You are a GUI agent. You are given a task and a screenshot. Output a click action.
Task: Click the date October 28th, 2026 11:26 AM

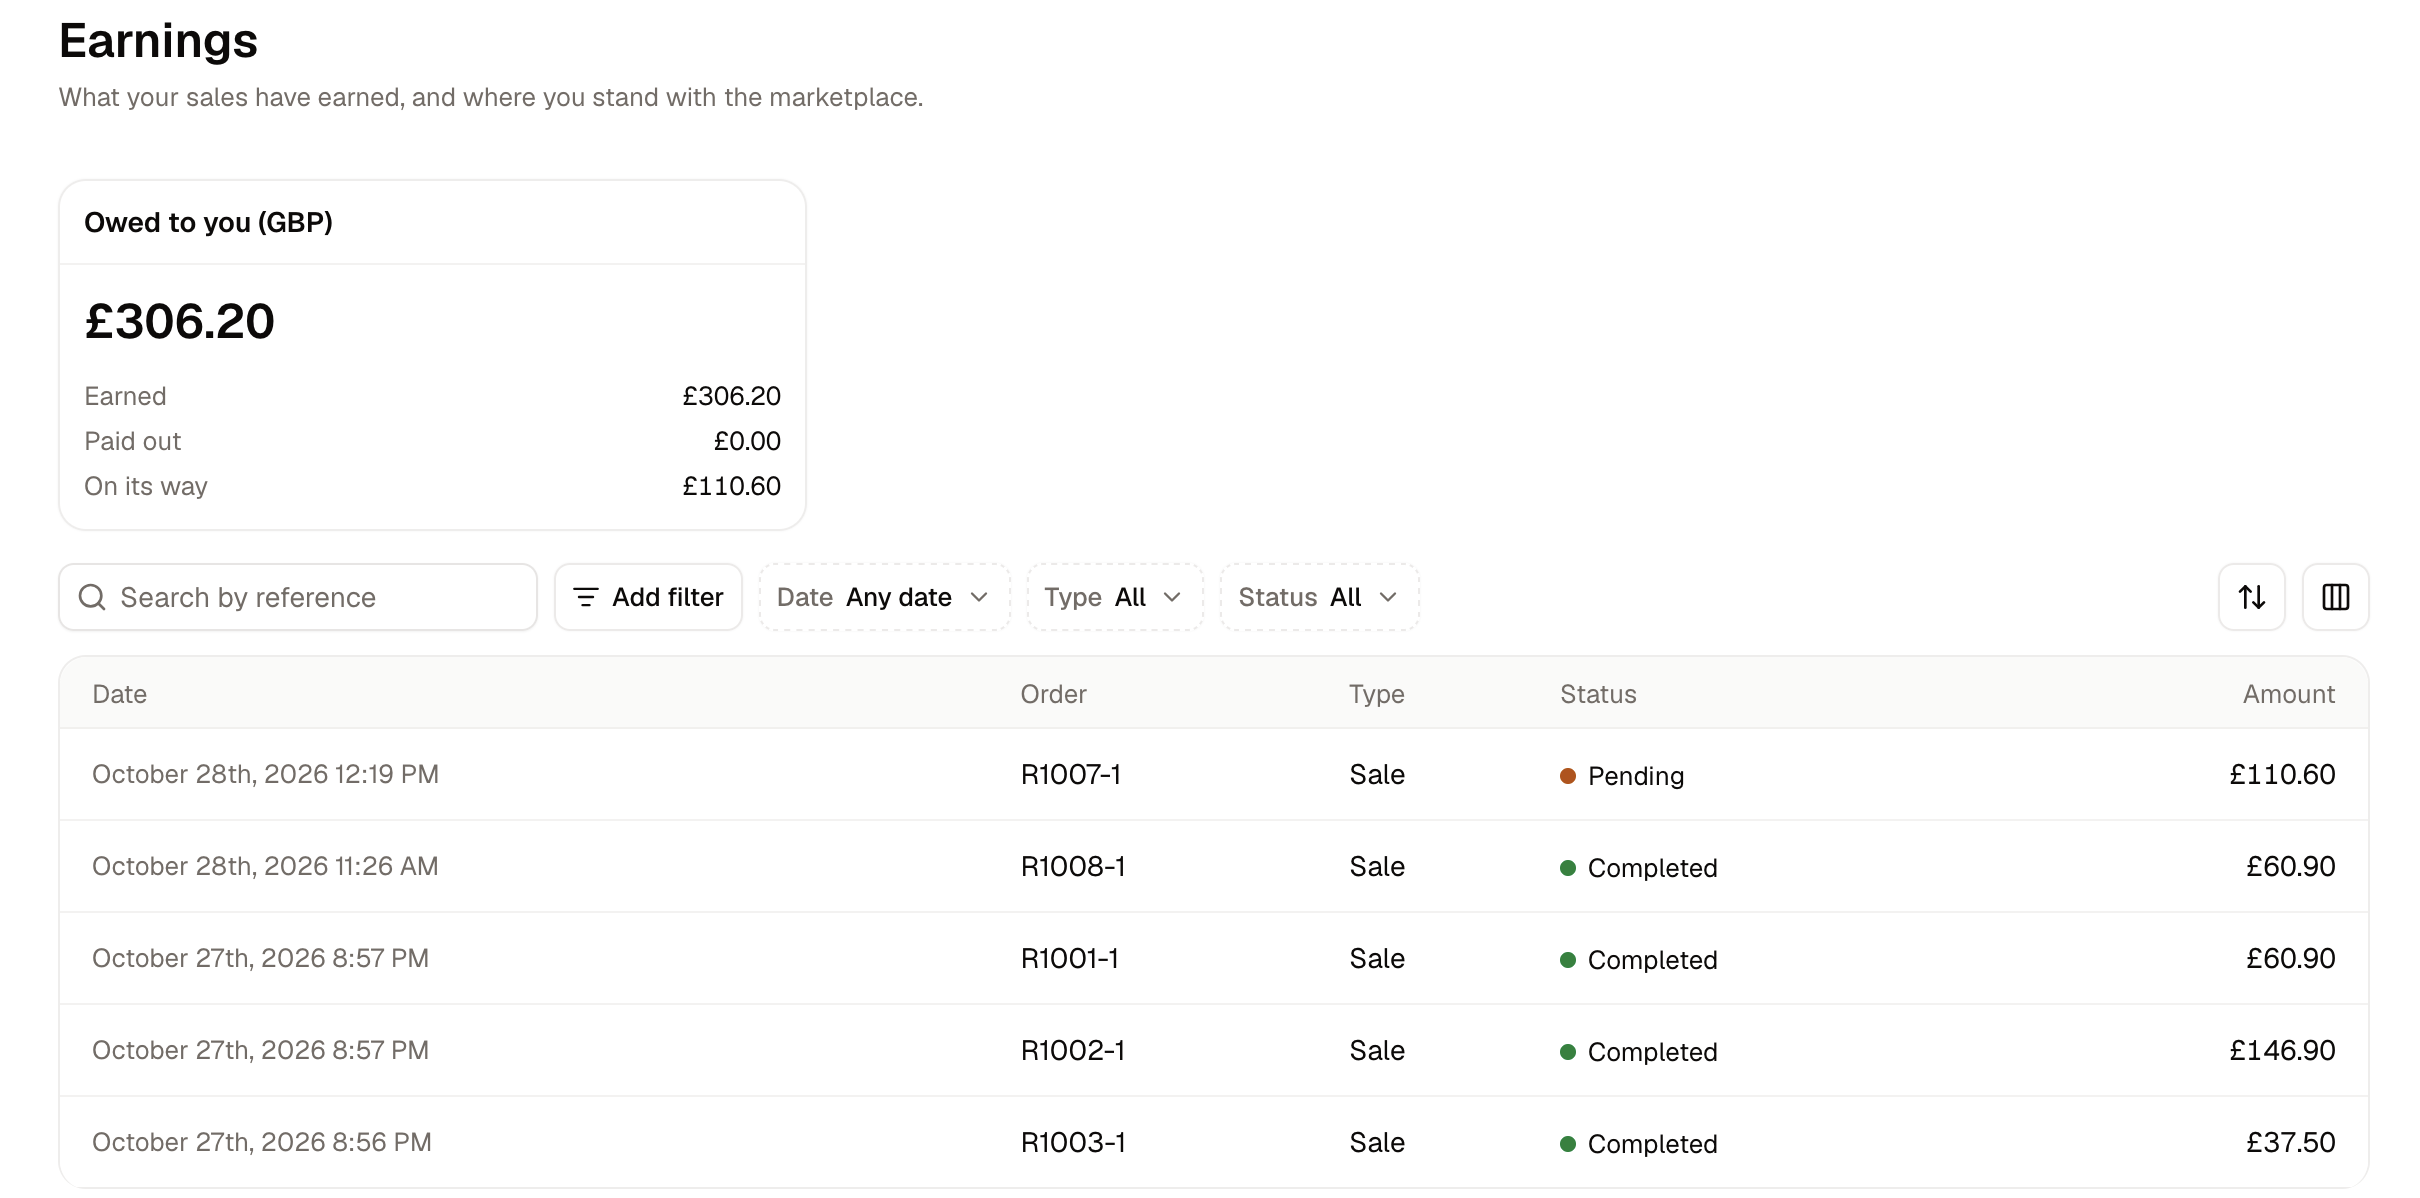point(265,866)
